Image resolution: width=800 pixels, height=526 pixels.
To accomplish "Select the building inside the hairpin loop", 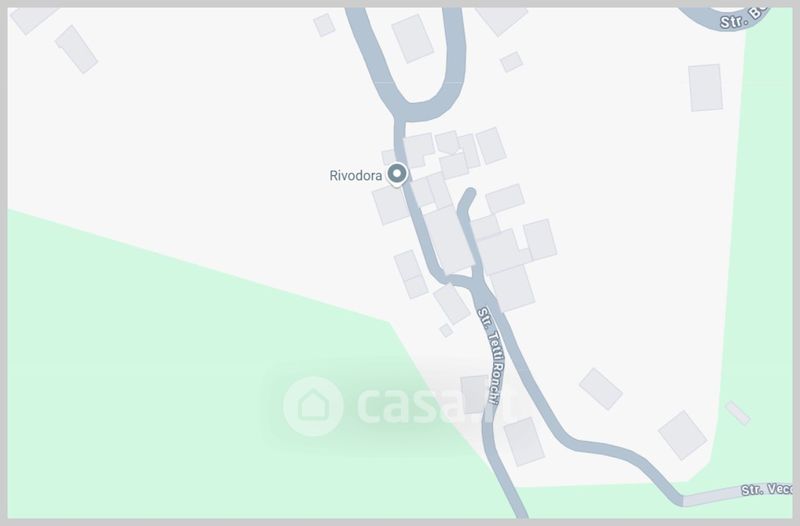I will point(413,38).
